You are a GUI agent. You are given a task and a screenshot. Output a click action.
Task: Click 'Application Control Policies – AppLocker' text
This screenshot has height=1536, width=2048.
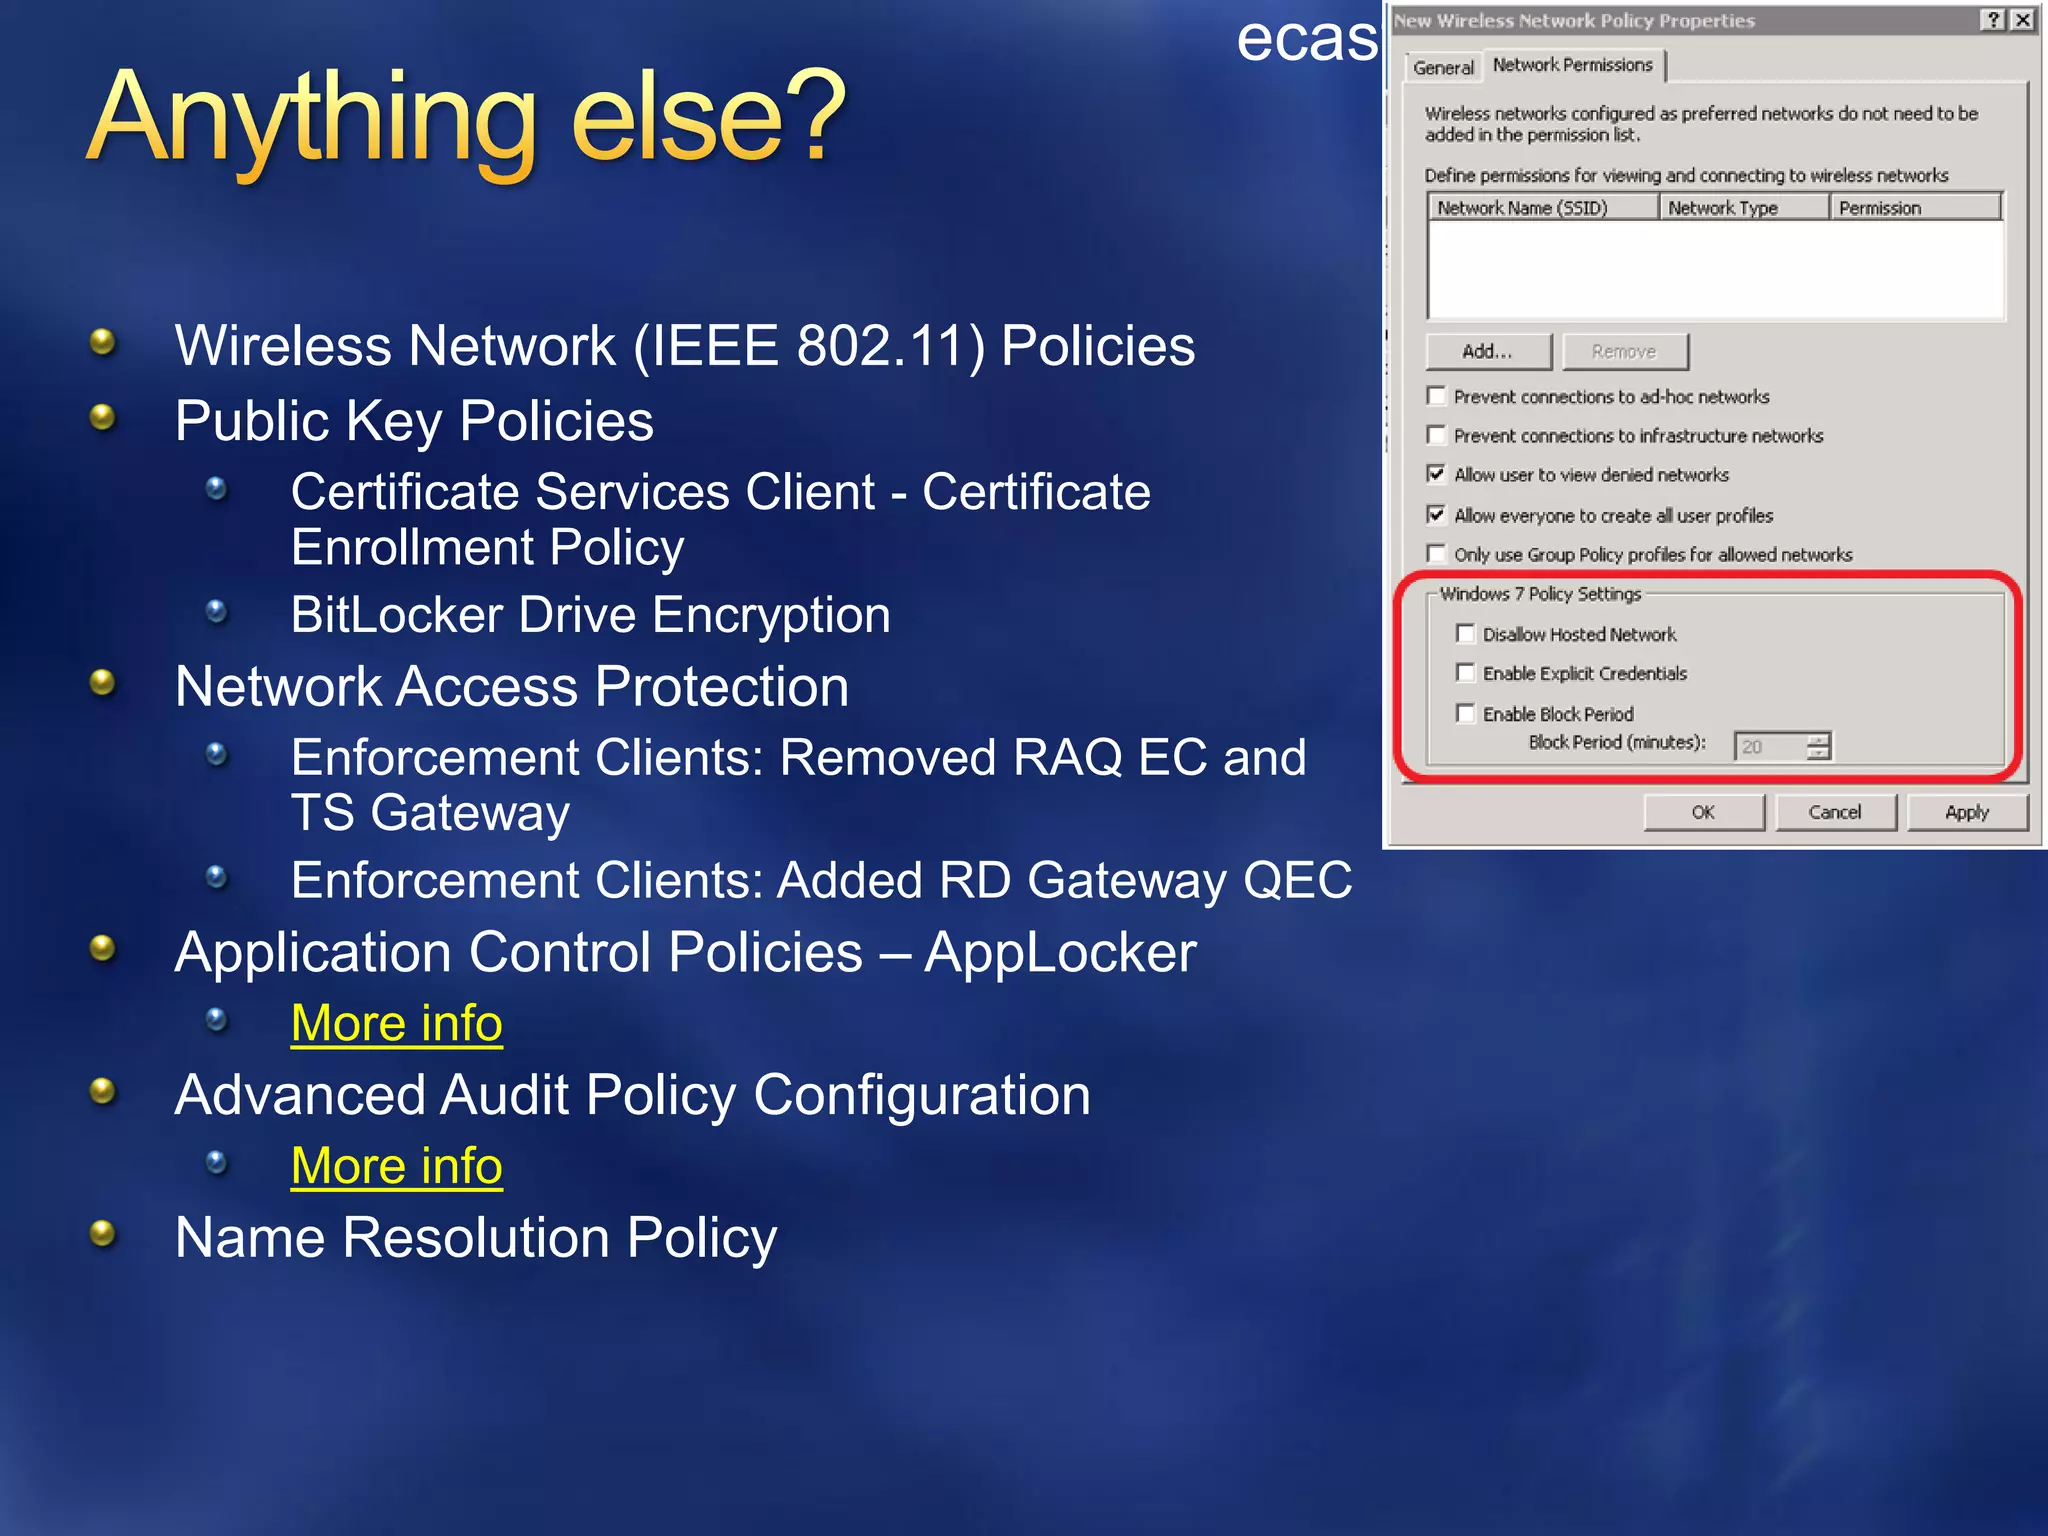(686, 952)
